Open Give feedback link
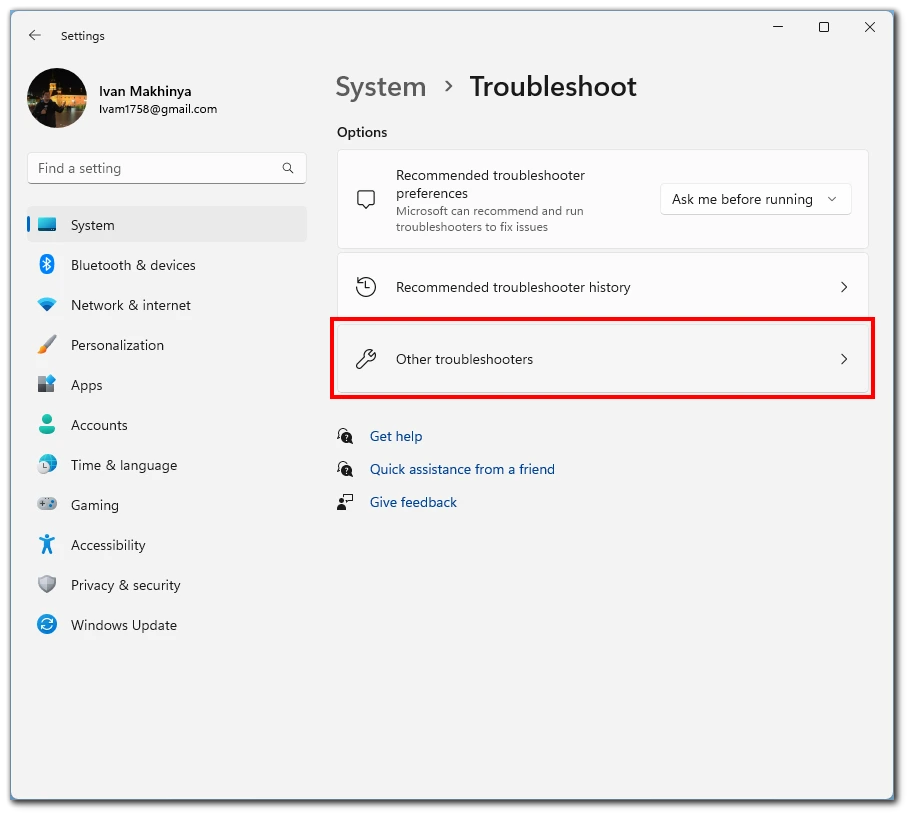The height and width of the screenshot is (818, 912). click(414, 503)
